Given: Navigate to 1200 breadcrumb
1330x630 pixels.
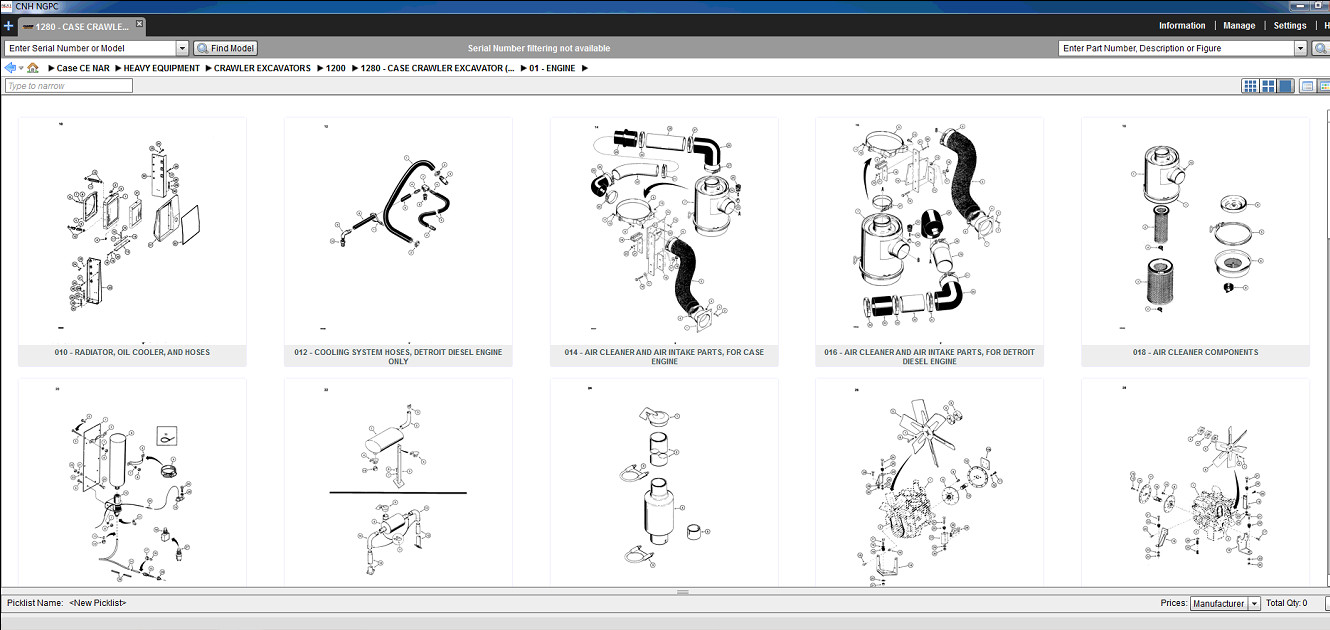Looking at the screenshot, I should pyautogui.click(x=336, y=68).
